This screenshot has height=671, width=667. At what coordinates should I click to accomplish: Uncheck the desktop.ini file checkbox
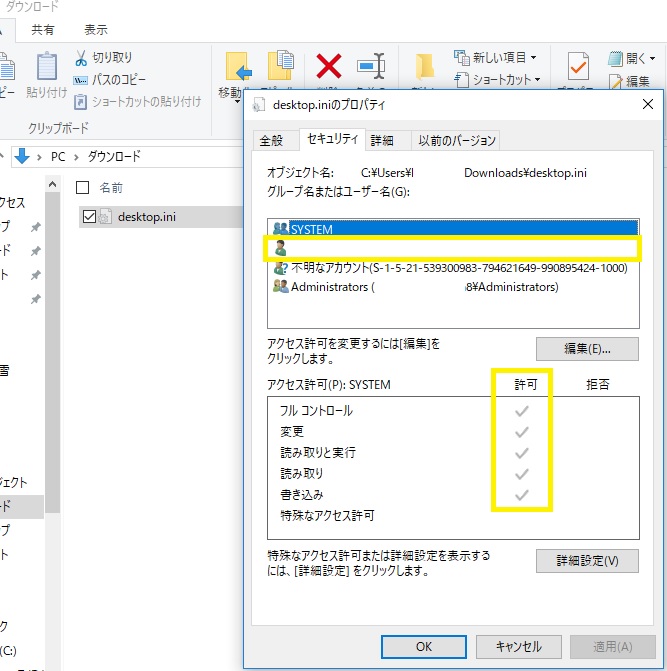coord(90,217)
